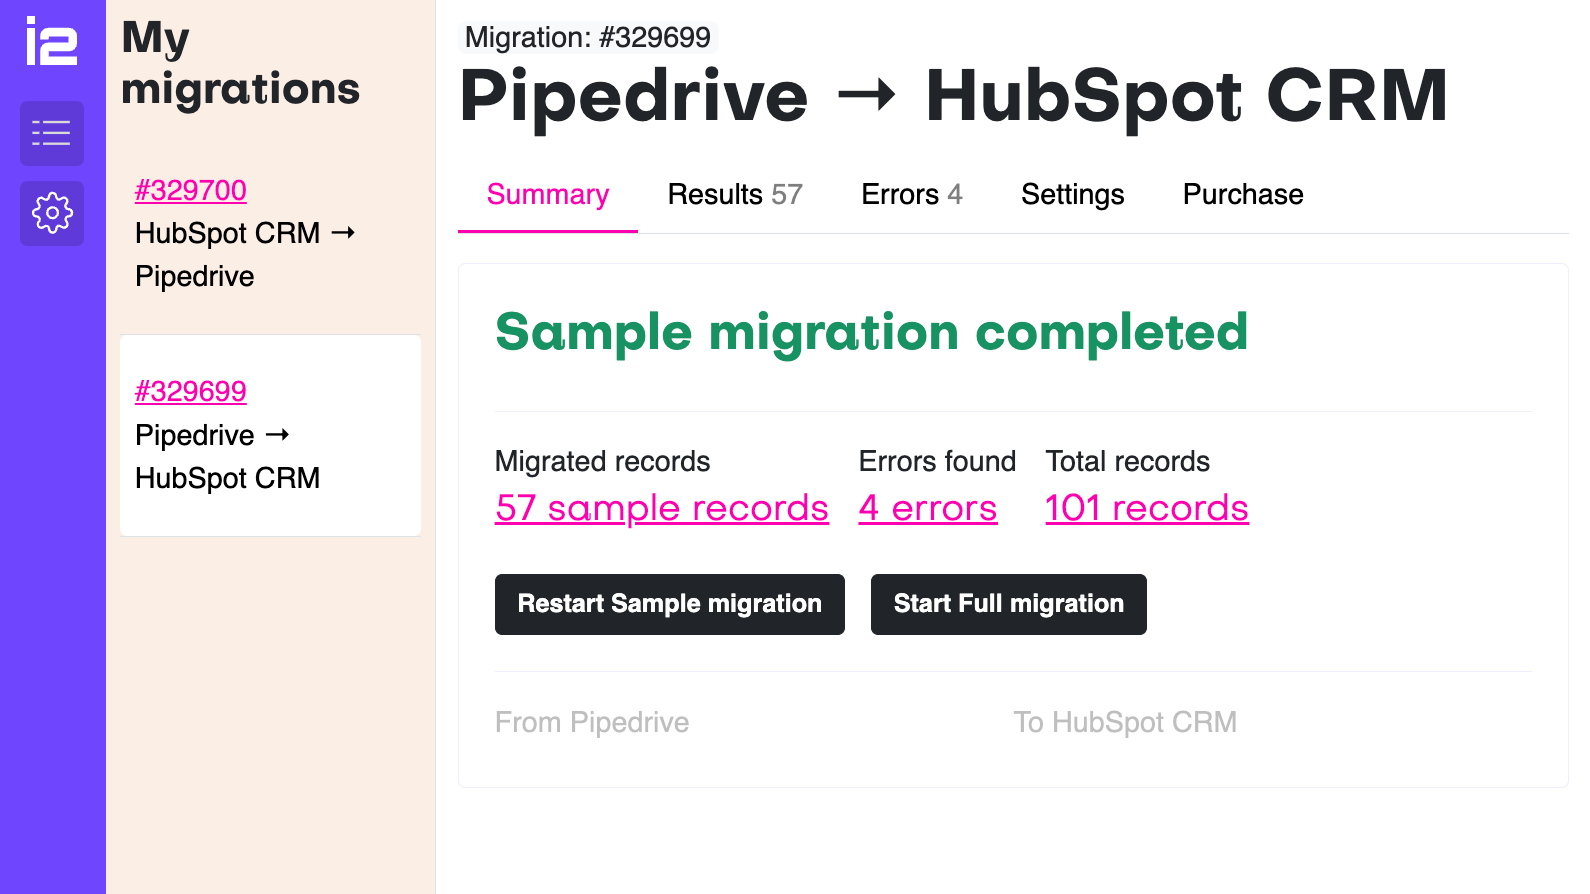1590x894 pixels.
Task: Open migration link #329699
Action: pos(191,391)
